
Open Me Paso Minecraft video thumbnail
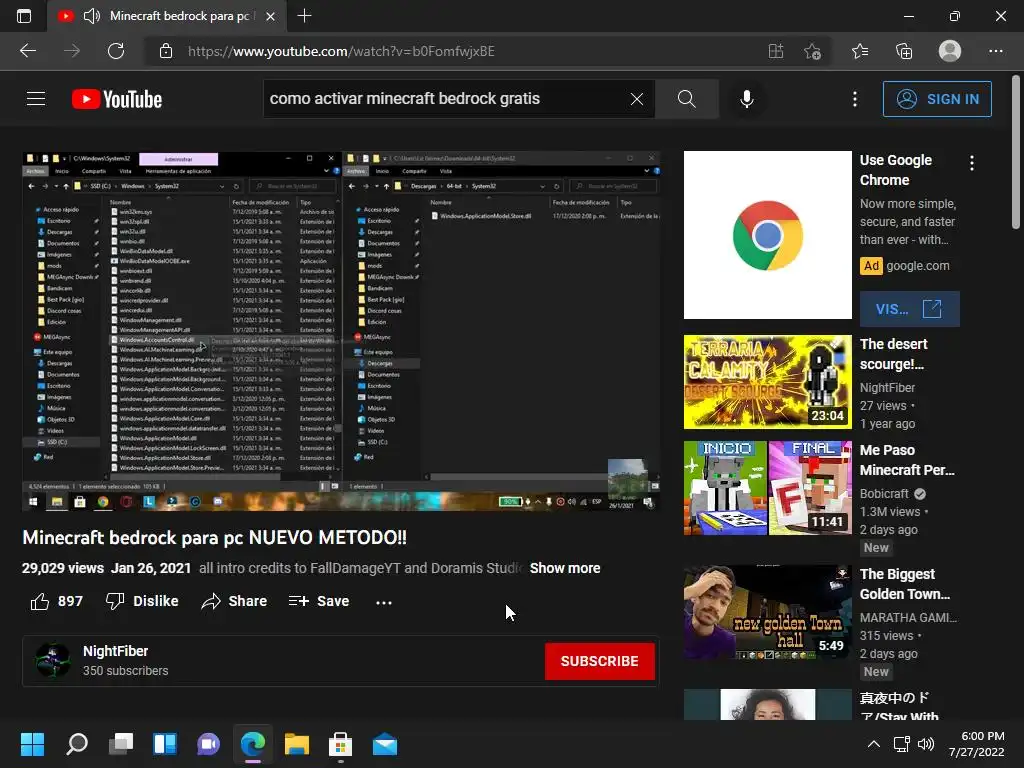pyautogui.click(x=767, y=488)
